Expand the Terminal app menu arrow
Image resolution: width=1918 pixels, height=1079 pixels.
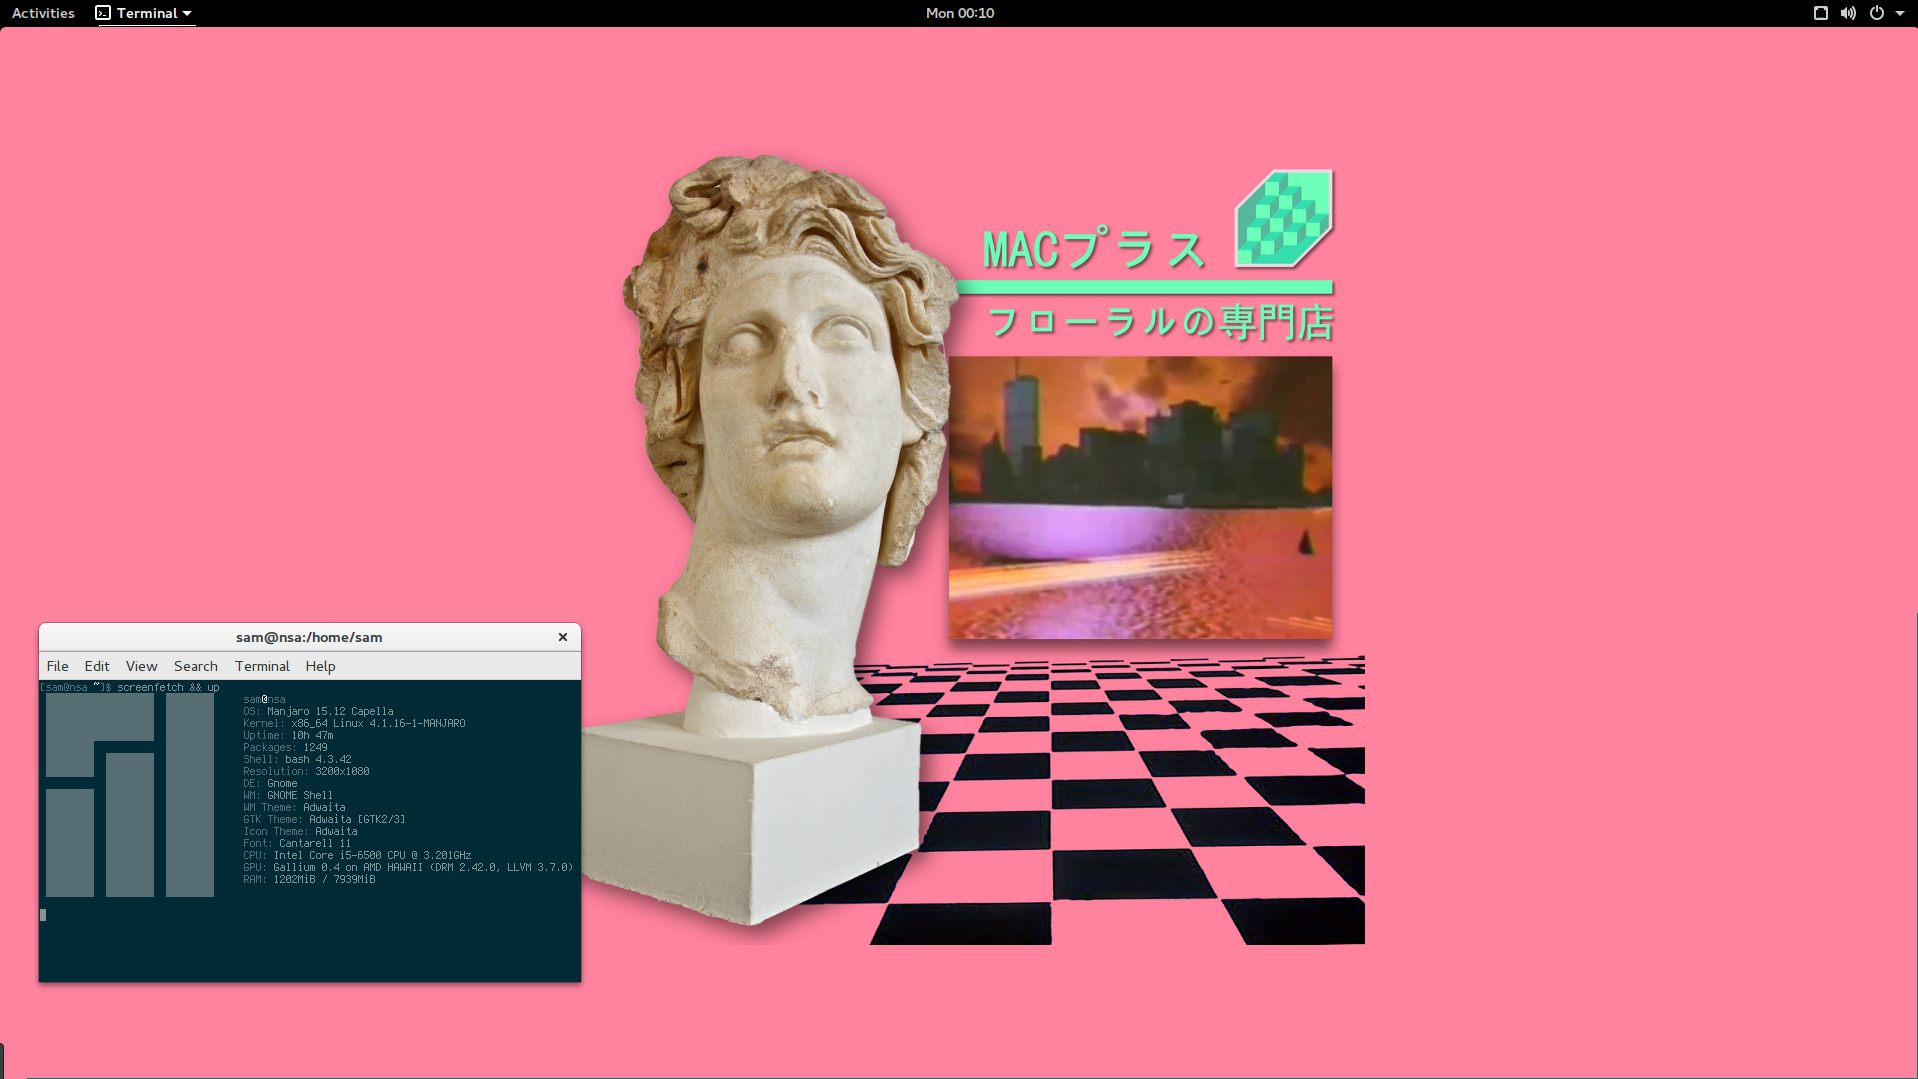[x=187, y=13]
